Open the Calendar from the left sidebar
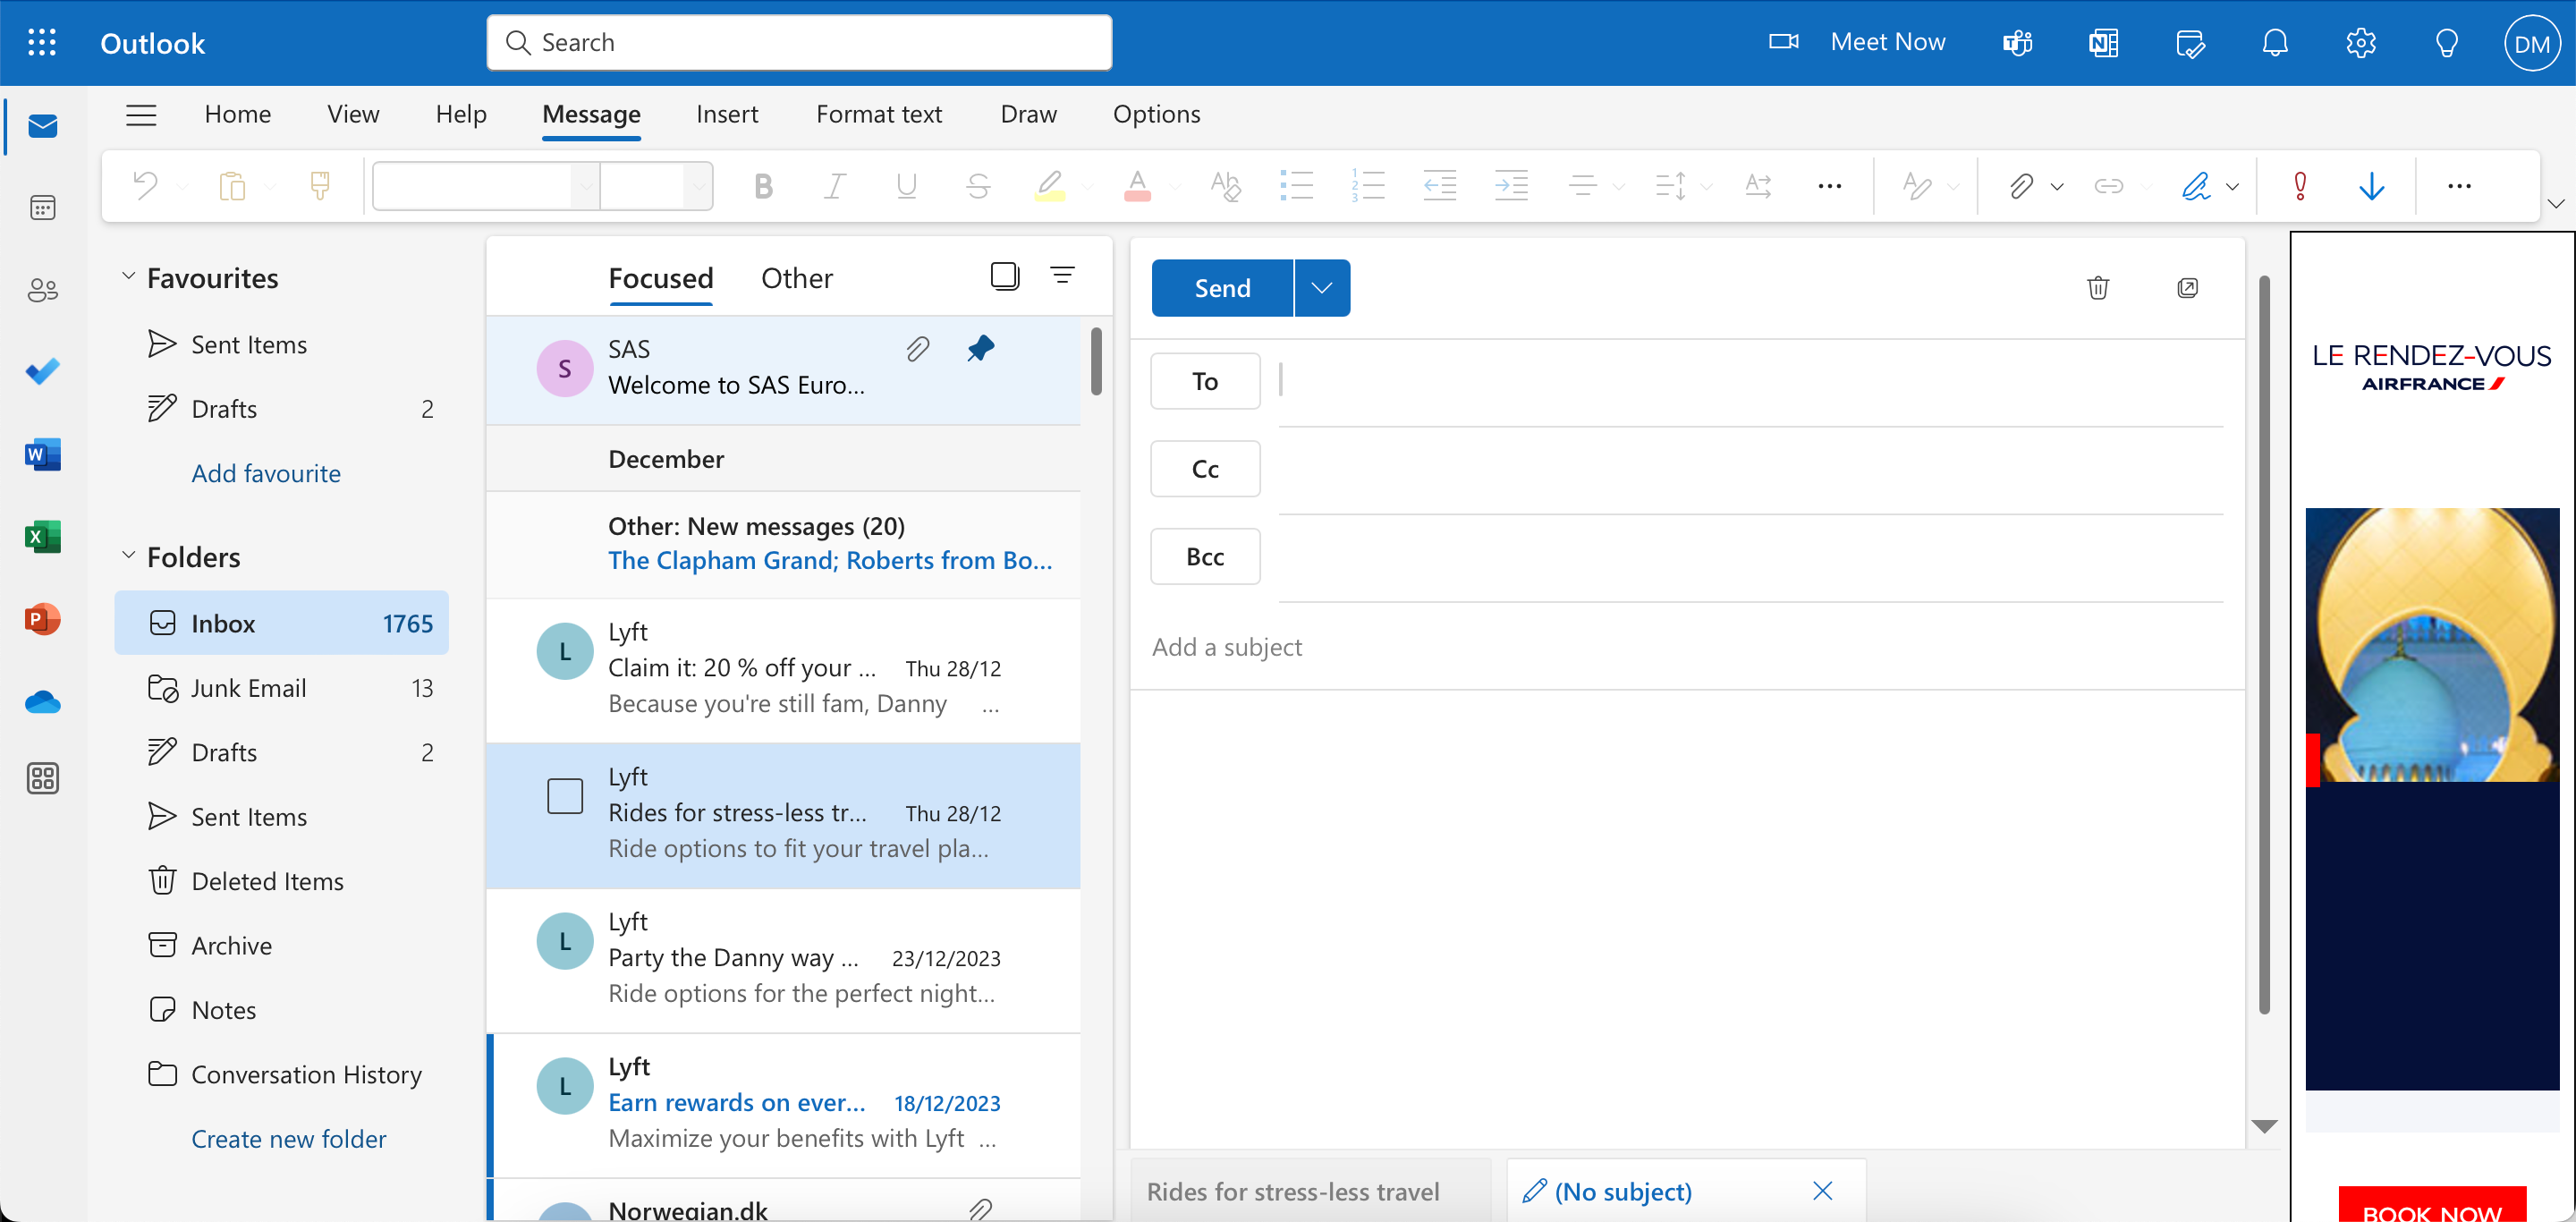2576x1222 pixels. pyautogui.click(x=42, y=208)
